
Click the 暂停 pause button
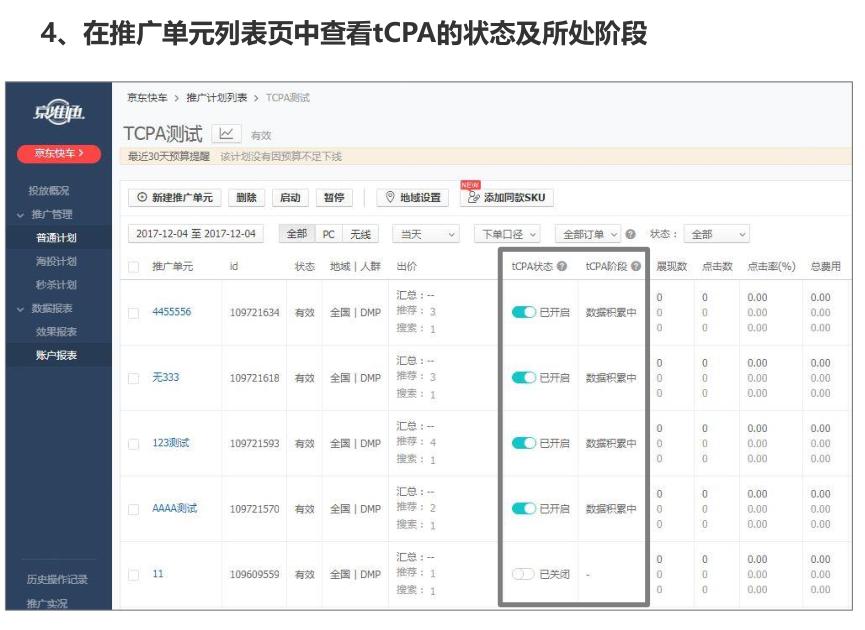[333, 197]
